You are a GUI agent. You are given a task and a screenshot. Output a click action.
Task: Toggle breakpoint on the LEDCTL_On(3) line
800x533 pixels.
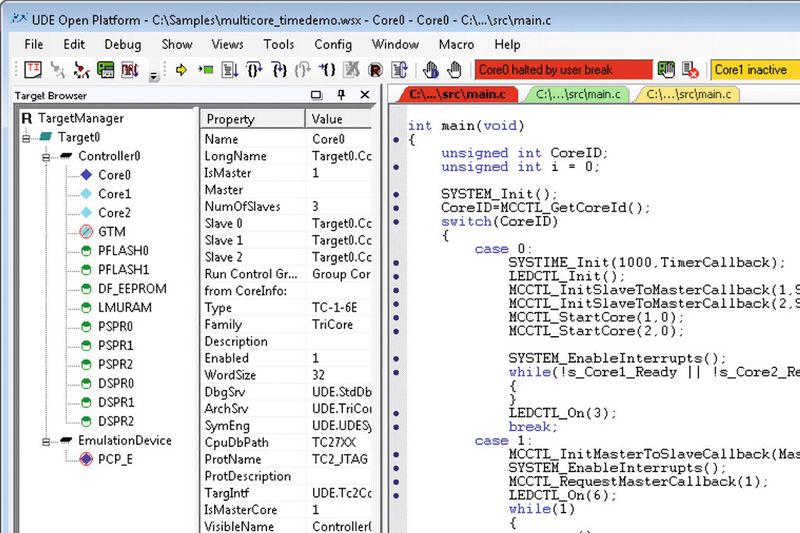click(x=396, y=413)
